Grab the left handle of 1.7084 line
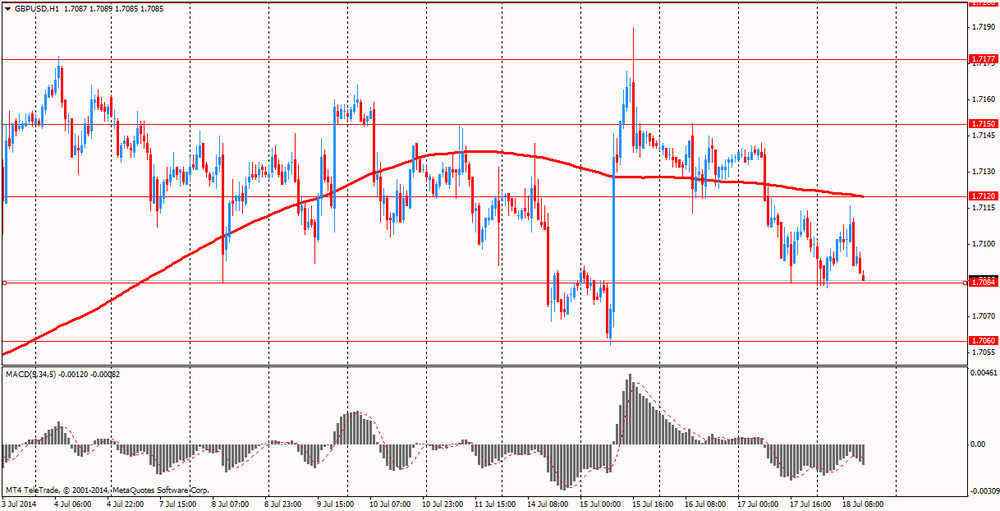This screenshot has height=511, width=1000. [4, 283]
